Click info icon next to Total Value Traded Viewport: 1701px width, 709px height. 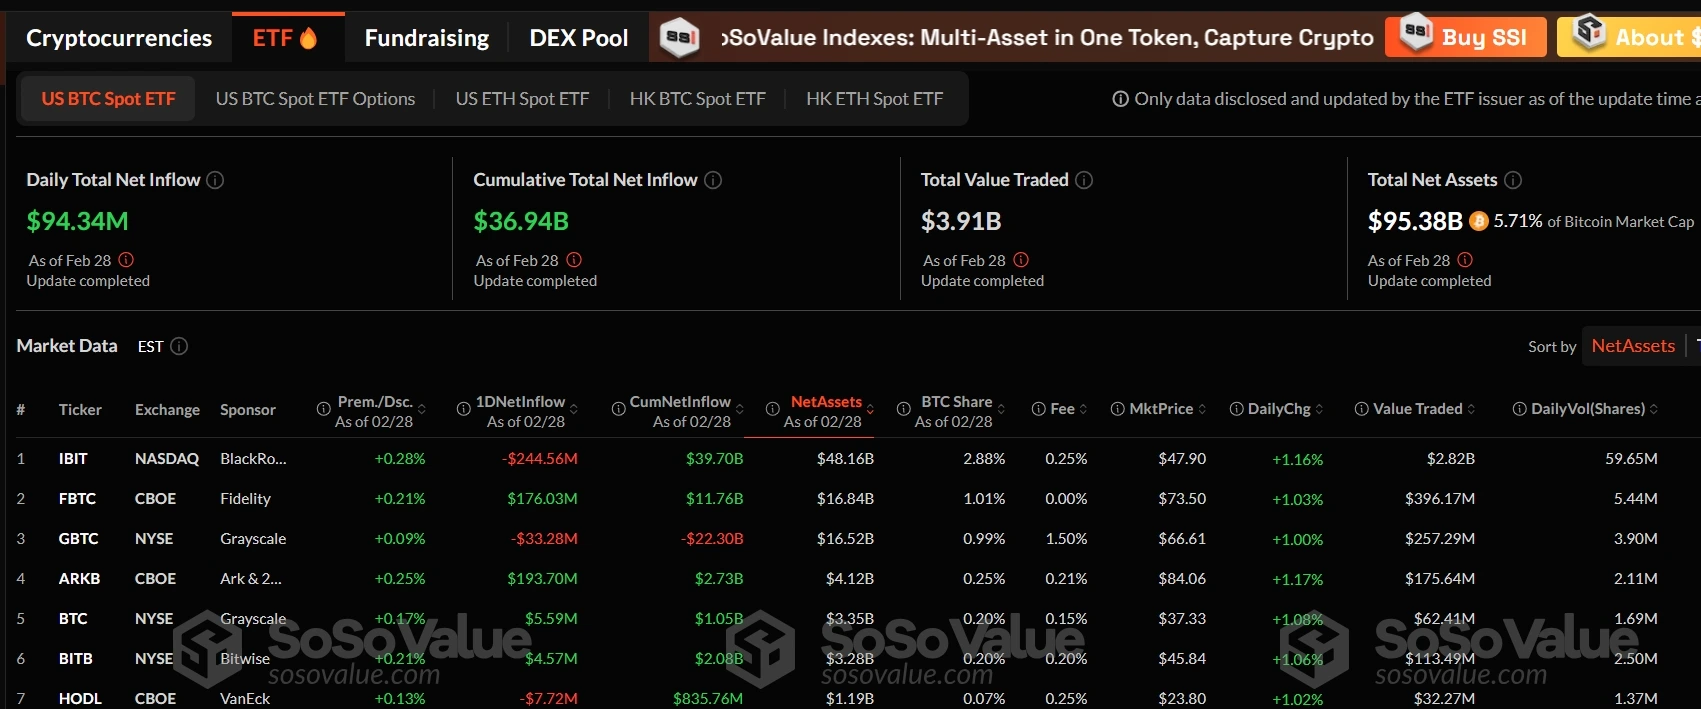click(x=1084, y=180)
